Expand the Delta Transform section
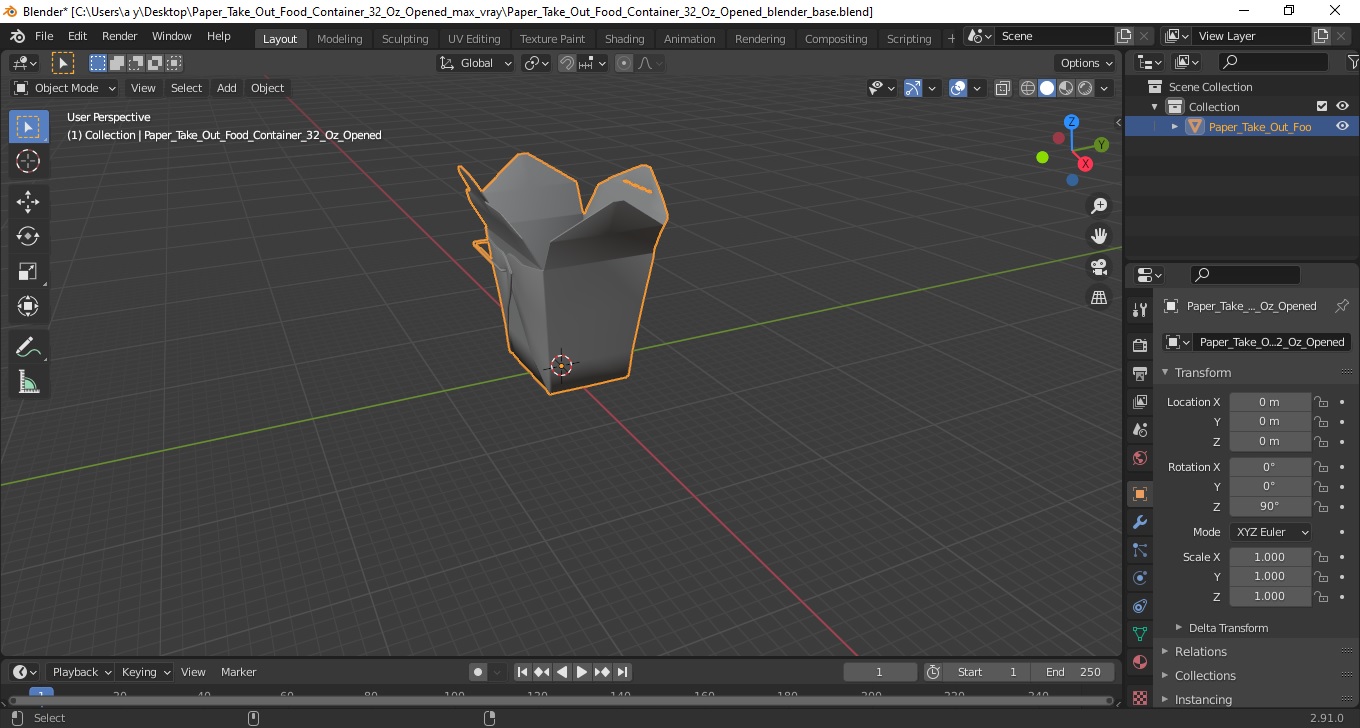Screen dimensions: 1360x728 point(1228,628)
